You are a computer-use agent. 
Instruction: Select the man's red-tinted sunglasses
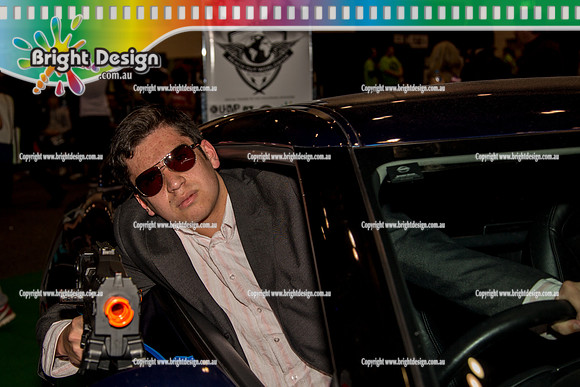(x=167, y=169)
